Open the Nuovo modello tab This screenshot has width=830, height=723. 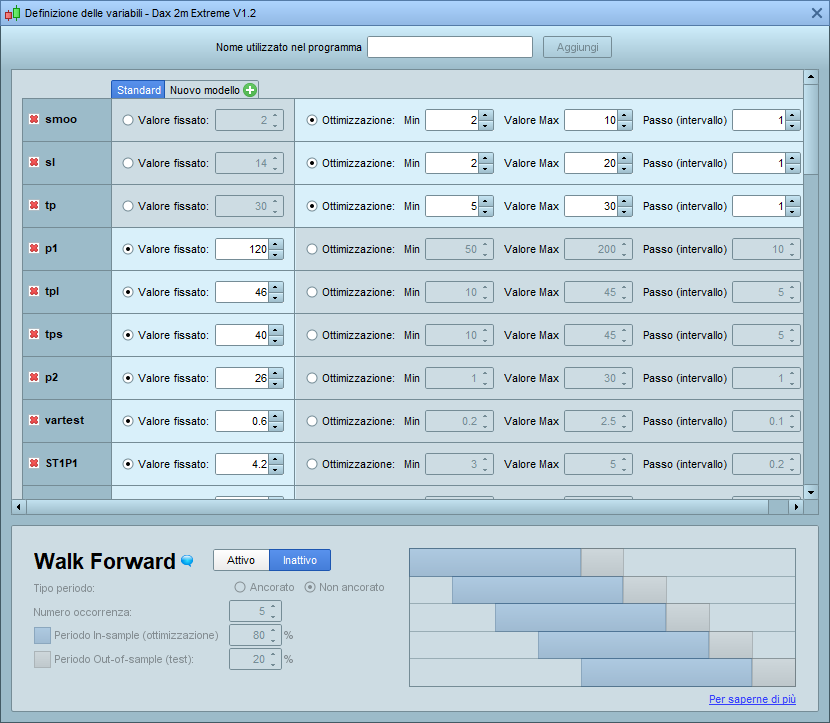204,90
